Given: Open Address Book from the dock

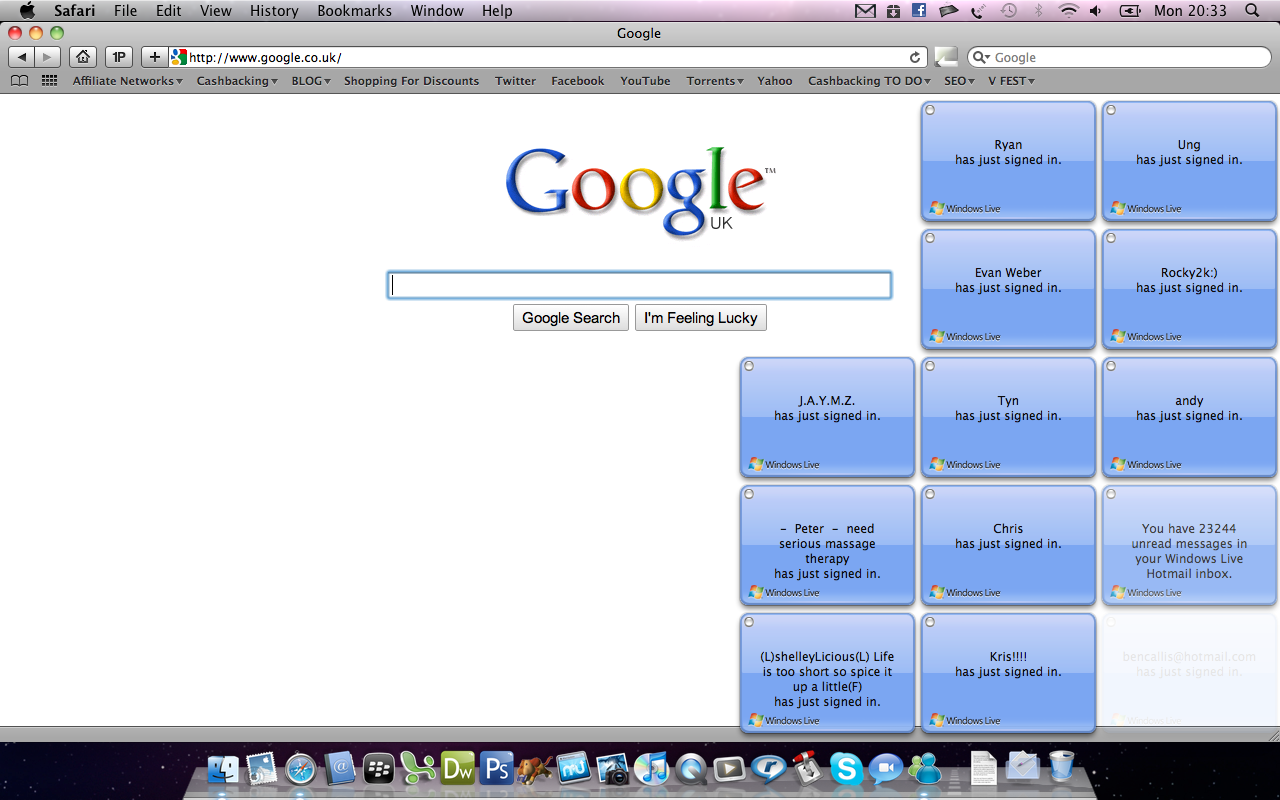Looking at the screenshot, I should (x=340, y=768).
